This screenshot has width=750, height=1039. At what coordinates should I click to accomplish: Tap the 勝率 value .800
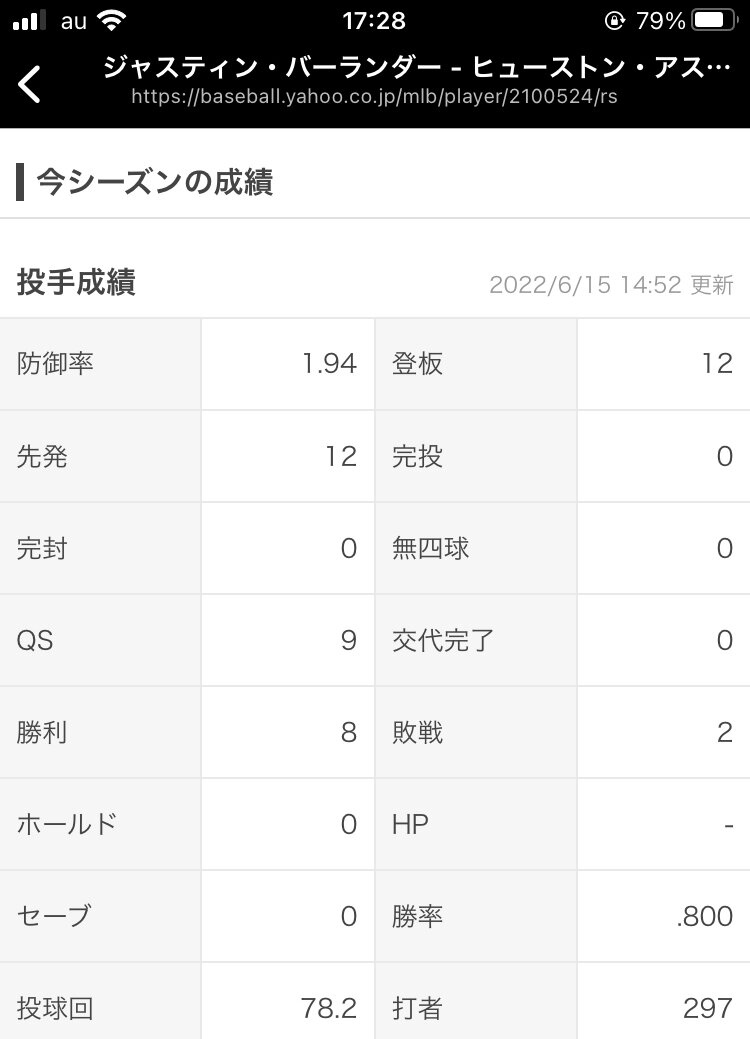703,916
